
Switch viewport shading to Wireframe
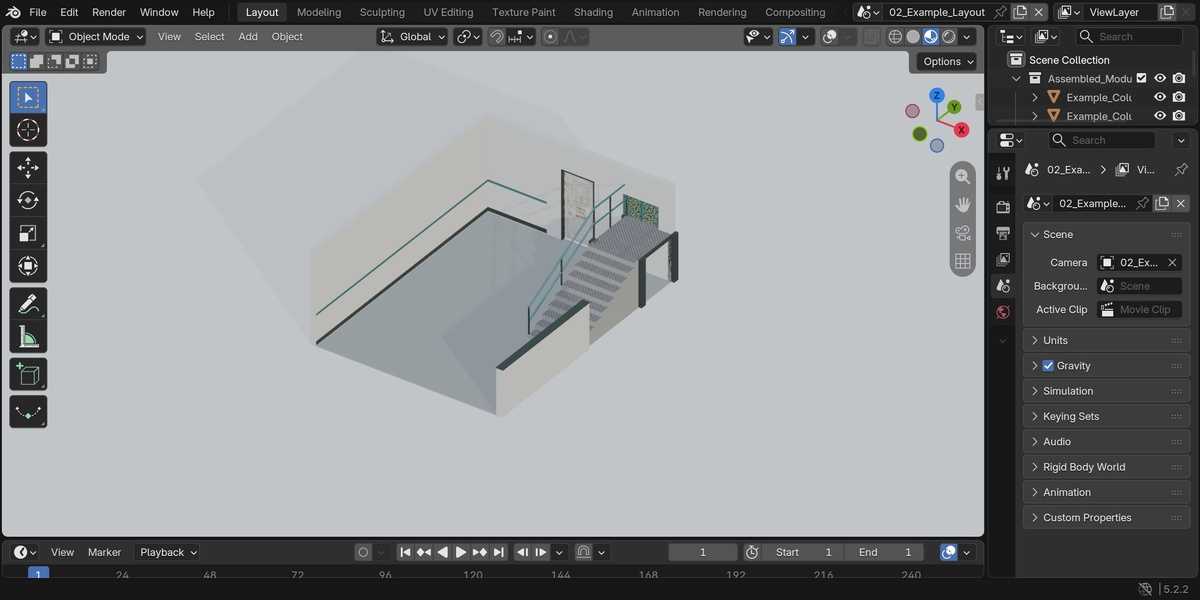(x=895, y=36)
